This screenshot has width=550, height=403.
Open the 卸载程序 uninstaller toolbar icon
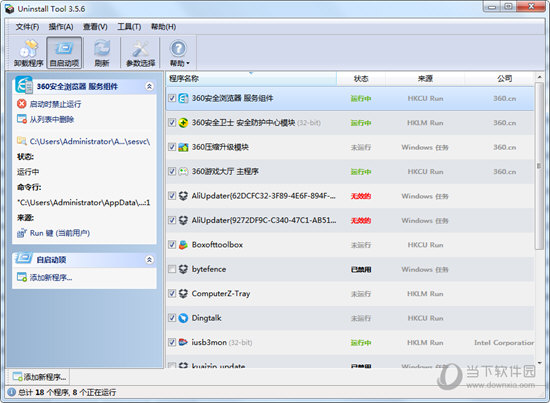28,53
